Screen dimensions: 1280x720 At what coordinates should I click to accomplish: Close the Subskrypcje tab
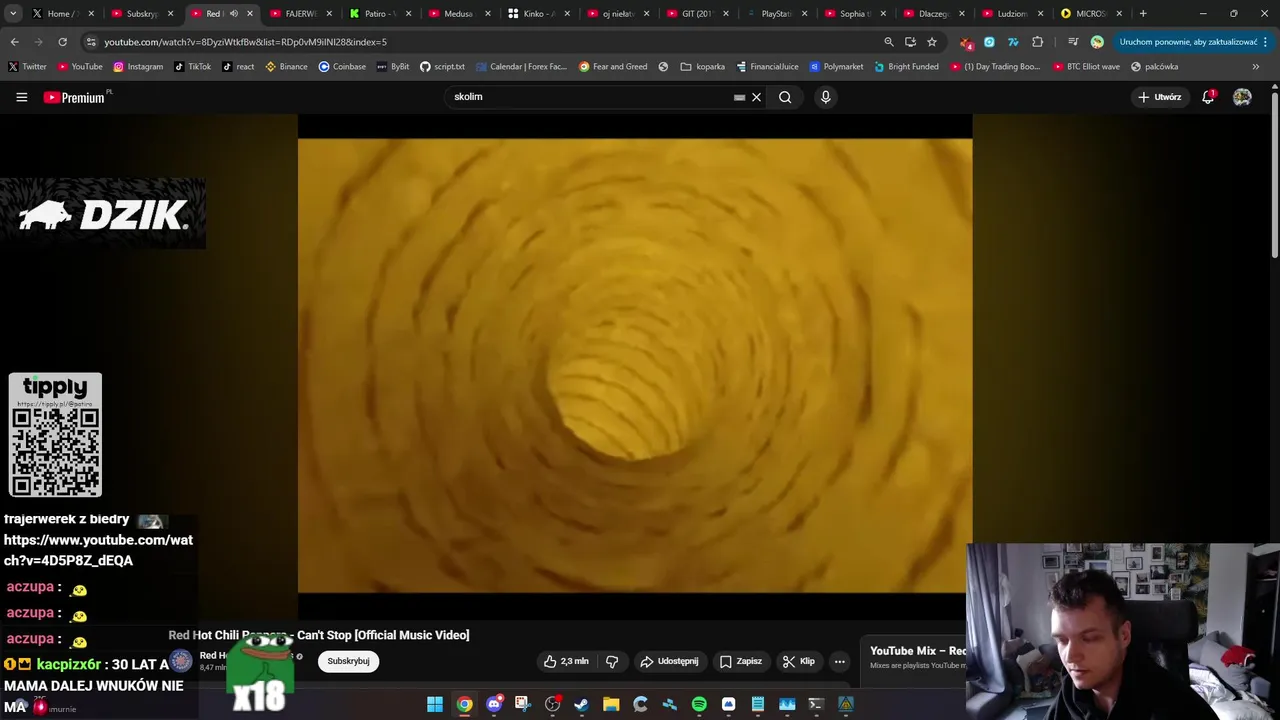pos(170,14)
